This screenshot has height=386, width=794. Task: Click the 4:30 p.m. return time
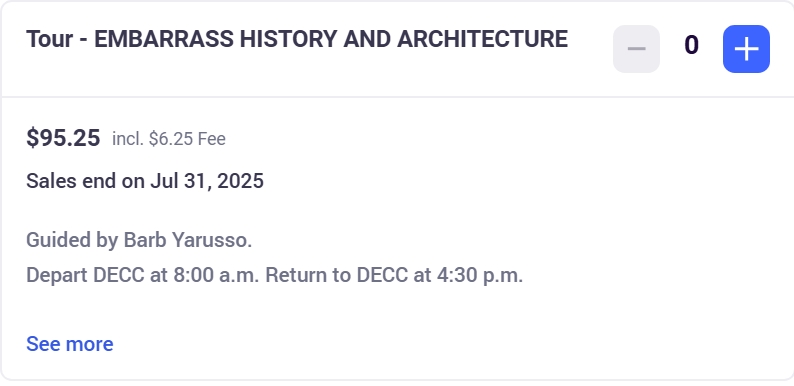point(480,275)
